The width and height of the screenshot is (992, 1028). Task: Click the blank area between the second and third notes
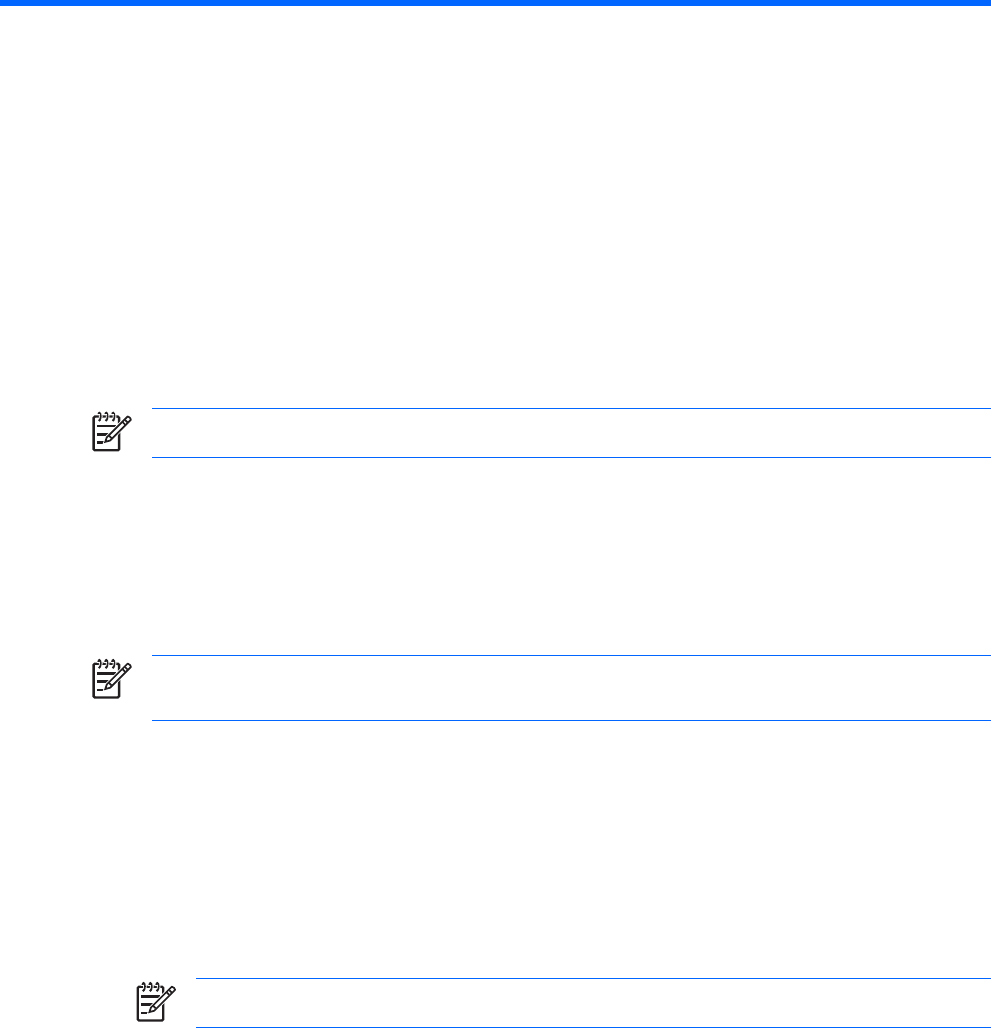coord(496,849)
